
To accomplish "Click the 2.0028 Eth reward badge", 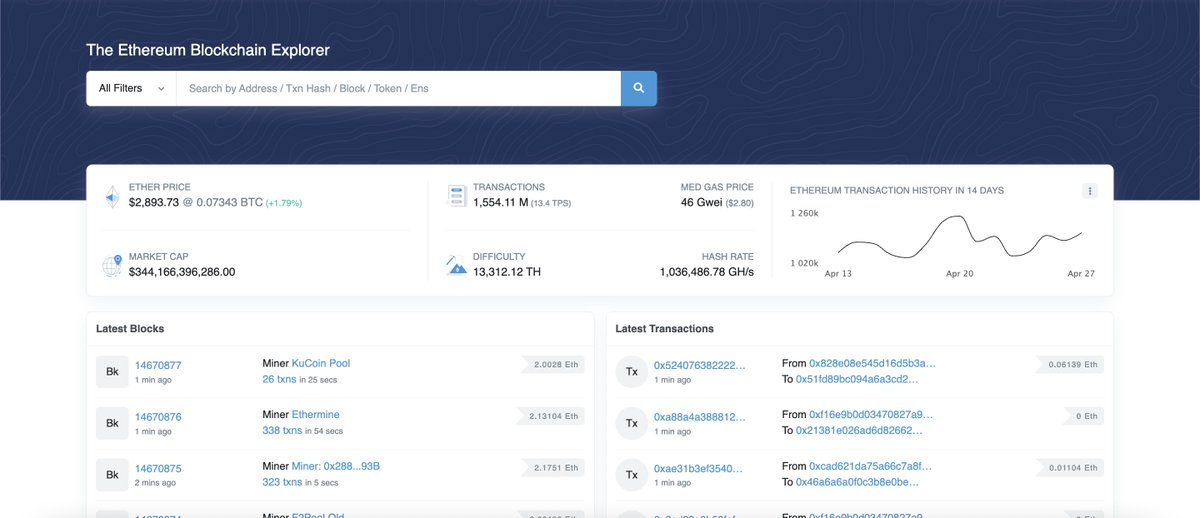I will click(x=553, y=365).
